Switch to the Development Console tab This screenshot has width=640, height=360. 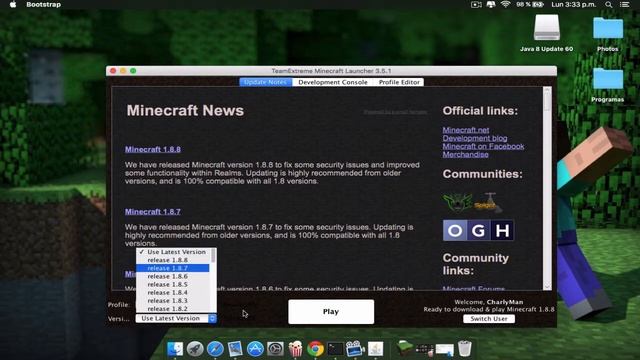click(x=333, y=82)
